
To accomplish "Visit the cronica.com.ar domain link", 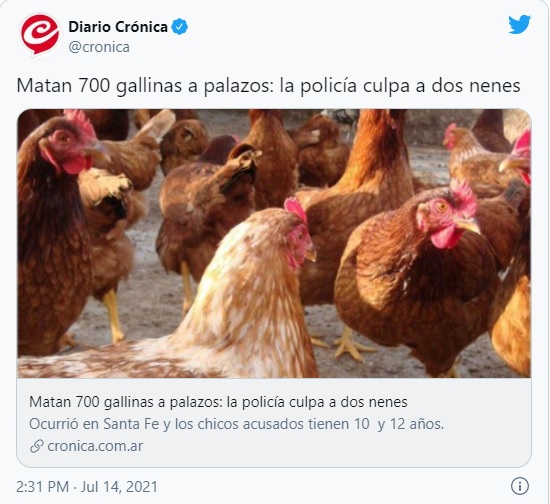I will coord(95,446).
